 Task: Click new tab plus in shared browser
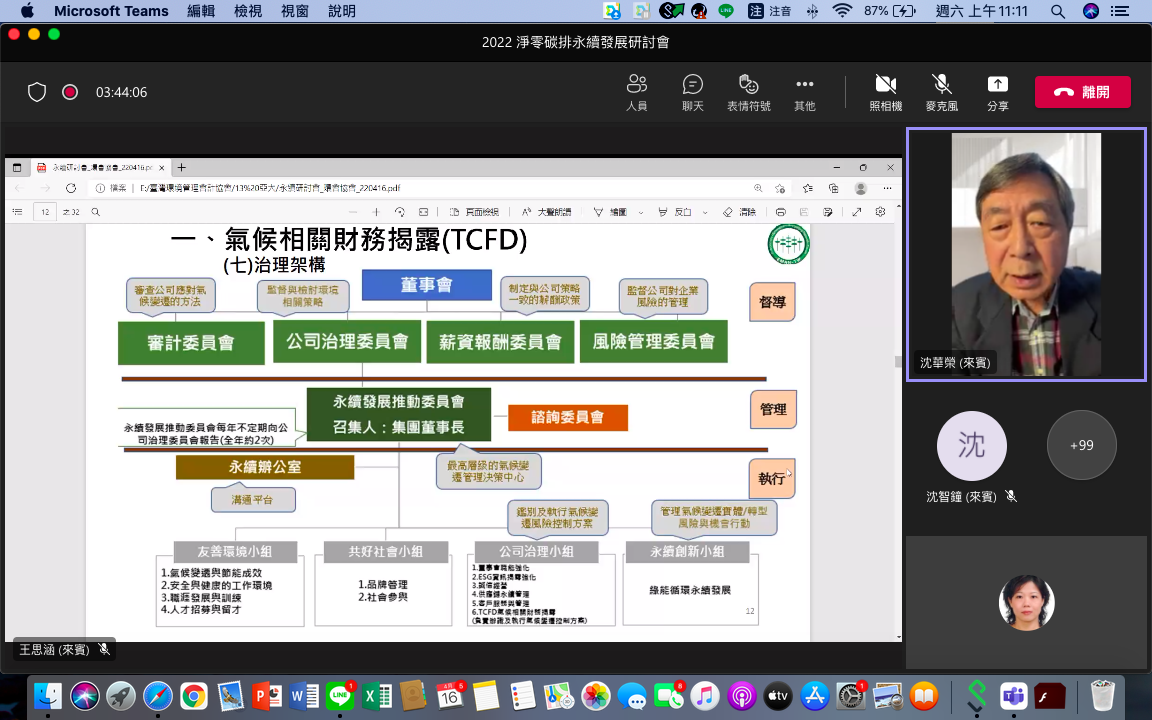[181, 168]
